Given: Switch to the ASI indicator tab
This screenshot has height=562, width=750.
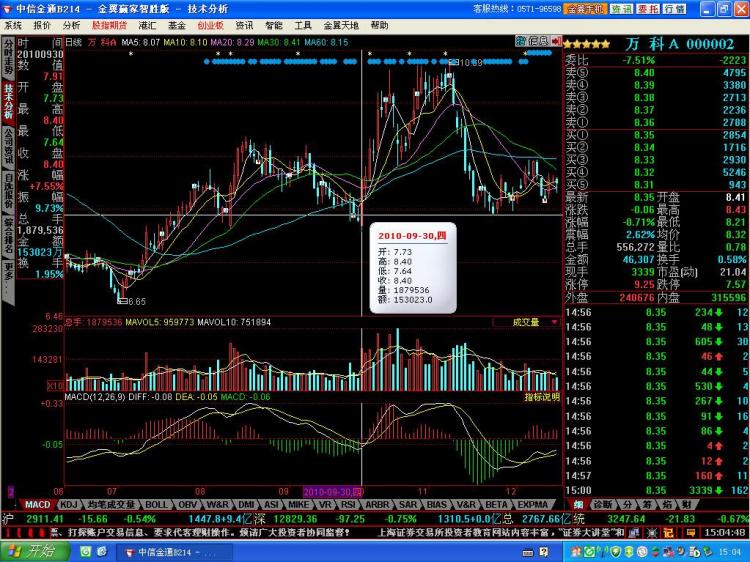Looking at the screenshot, I should point(271,505).
